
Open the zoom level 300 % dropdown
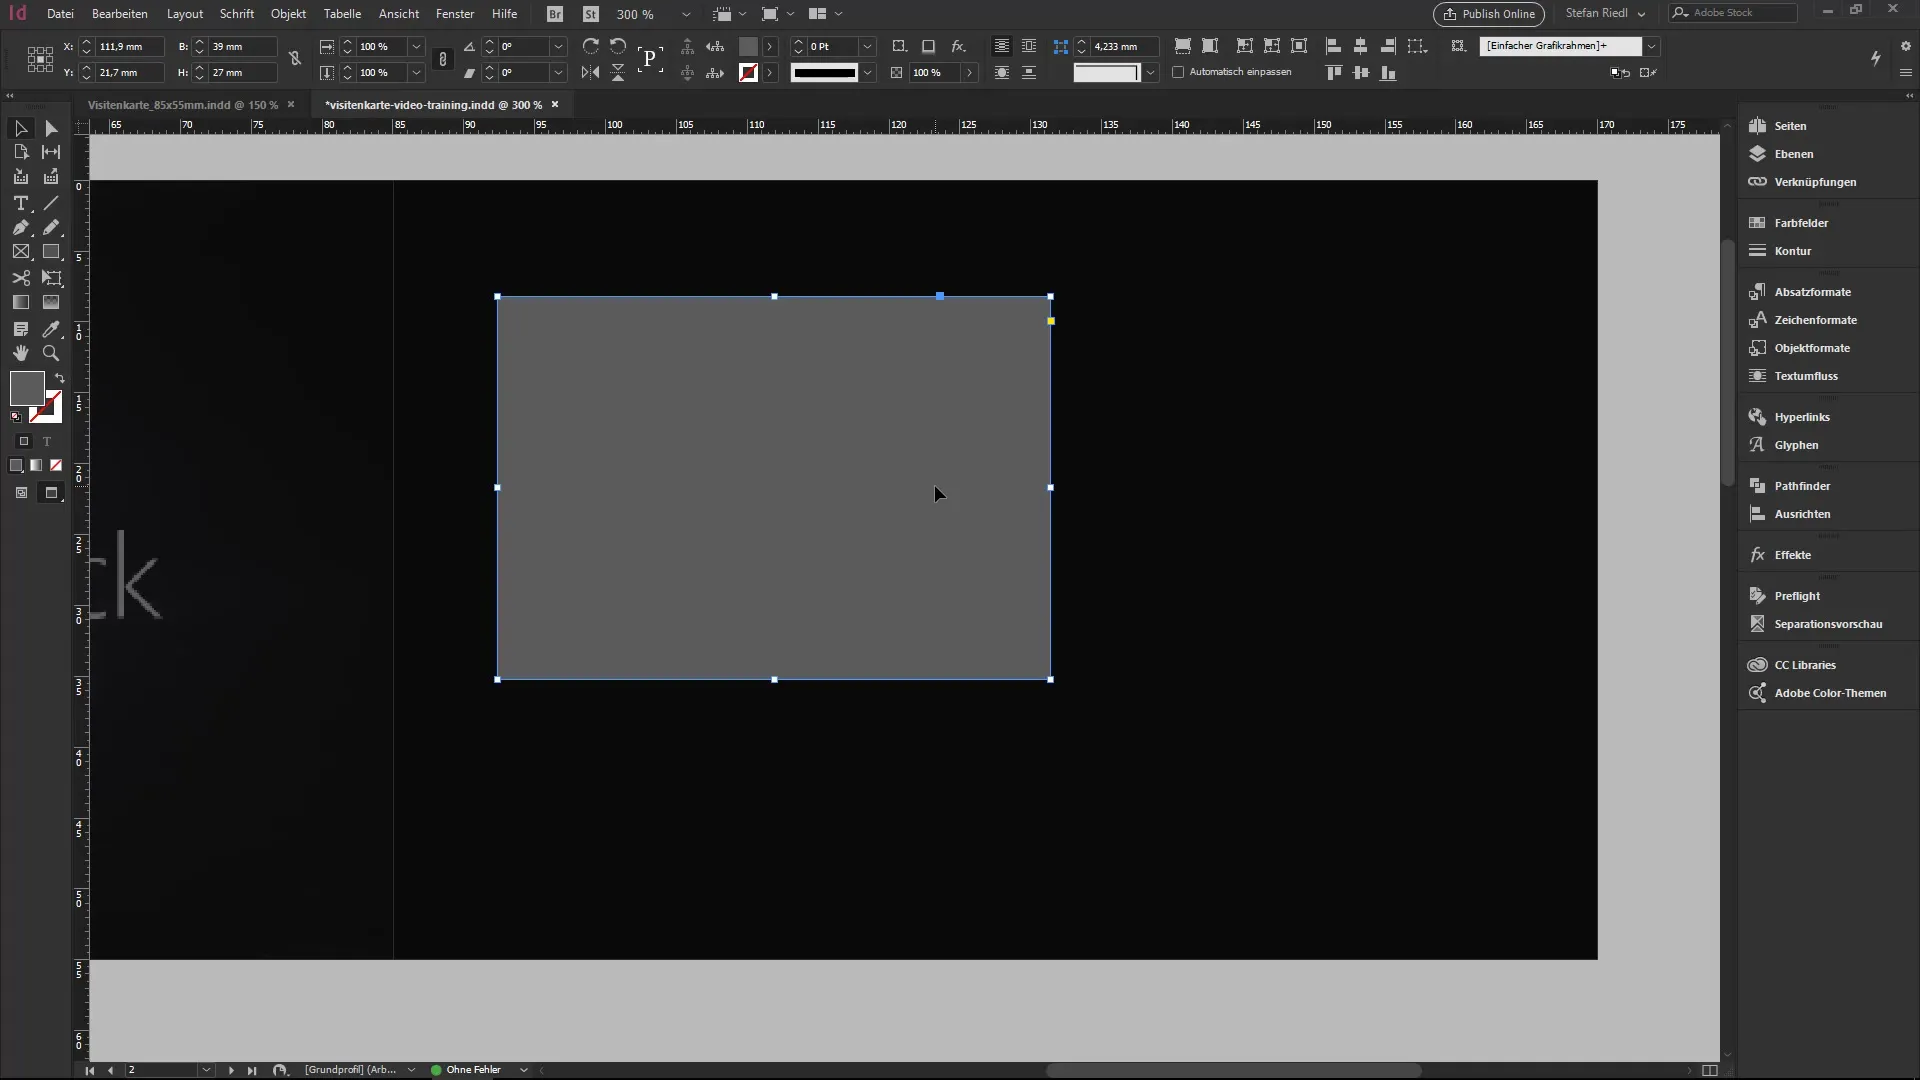point(686,14)
